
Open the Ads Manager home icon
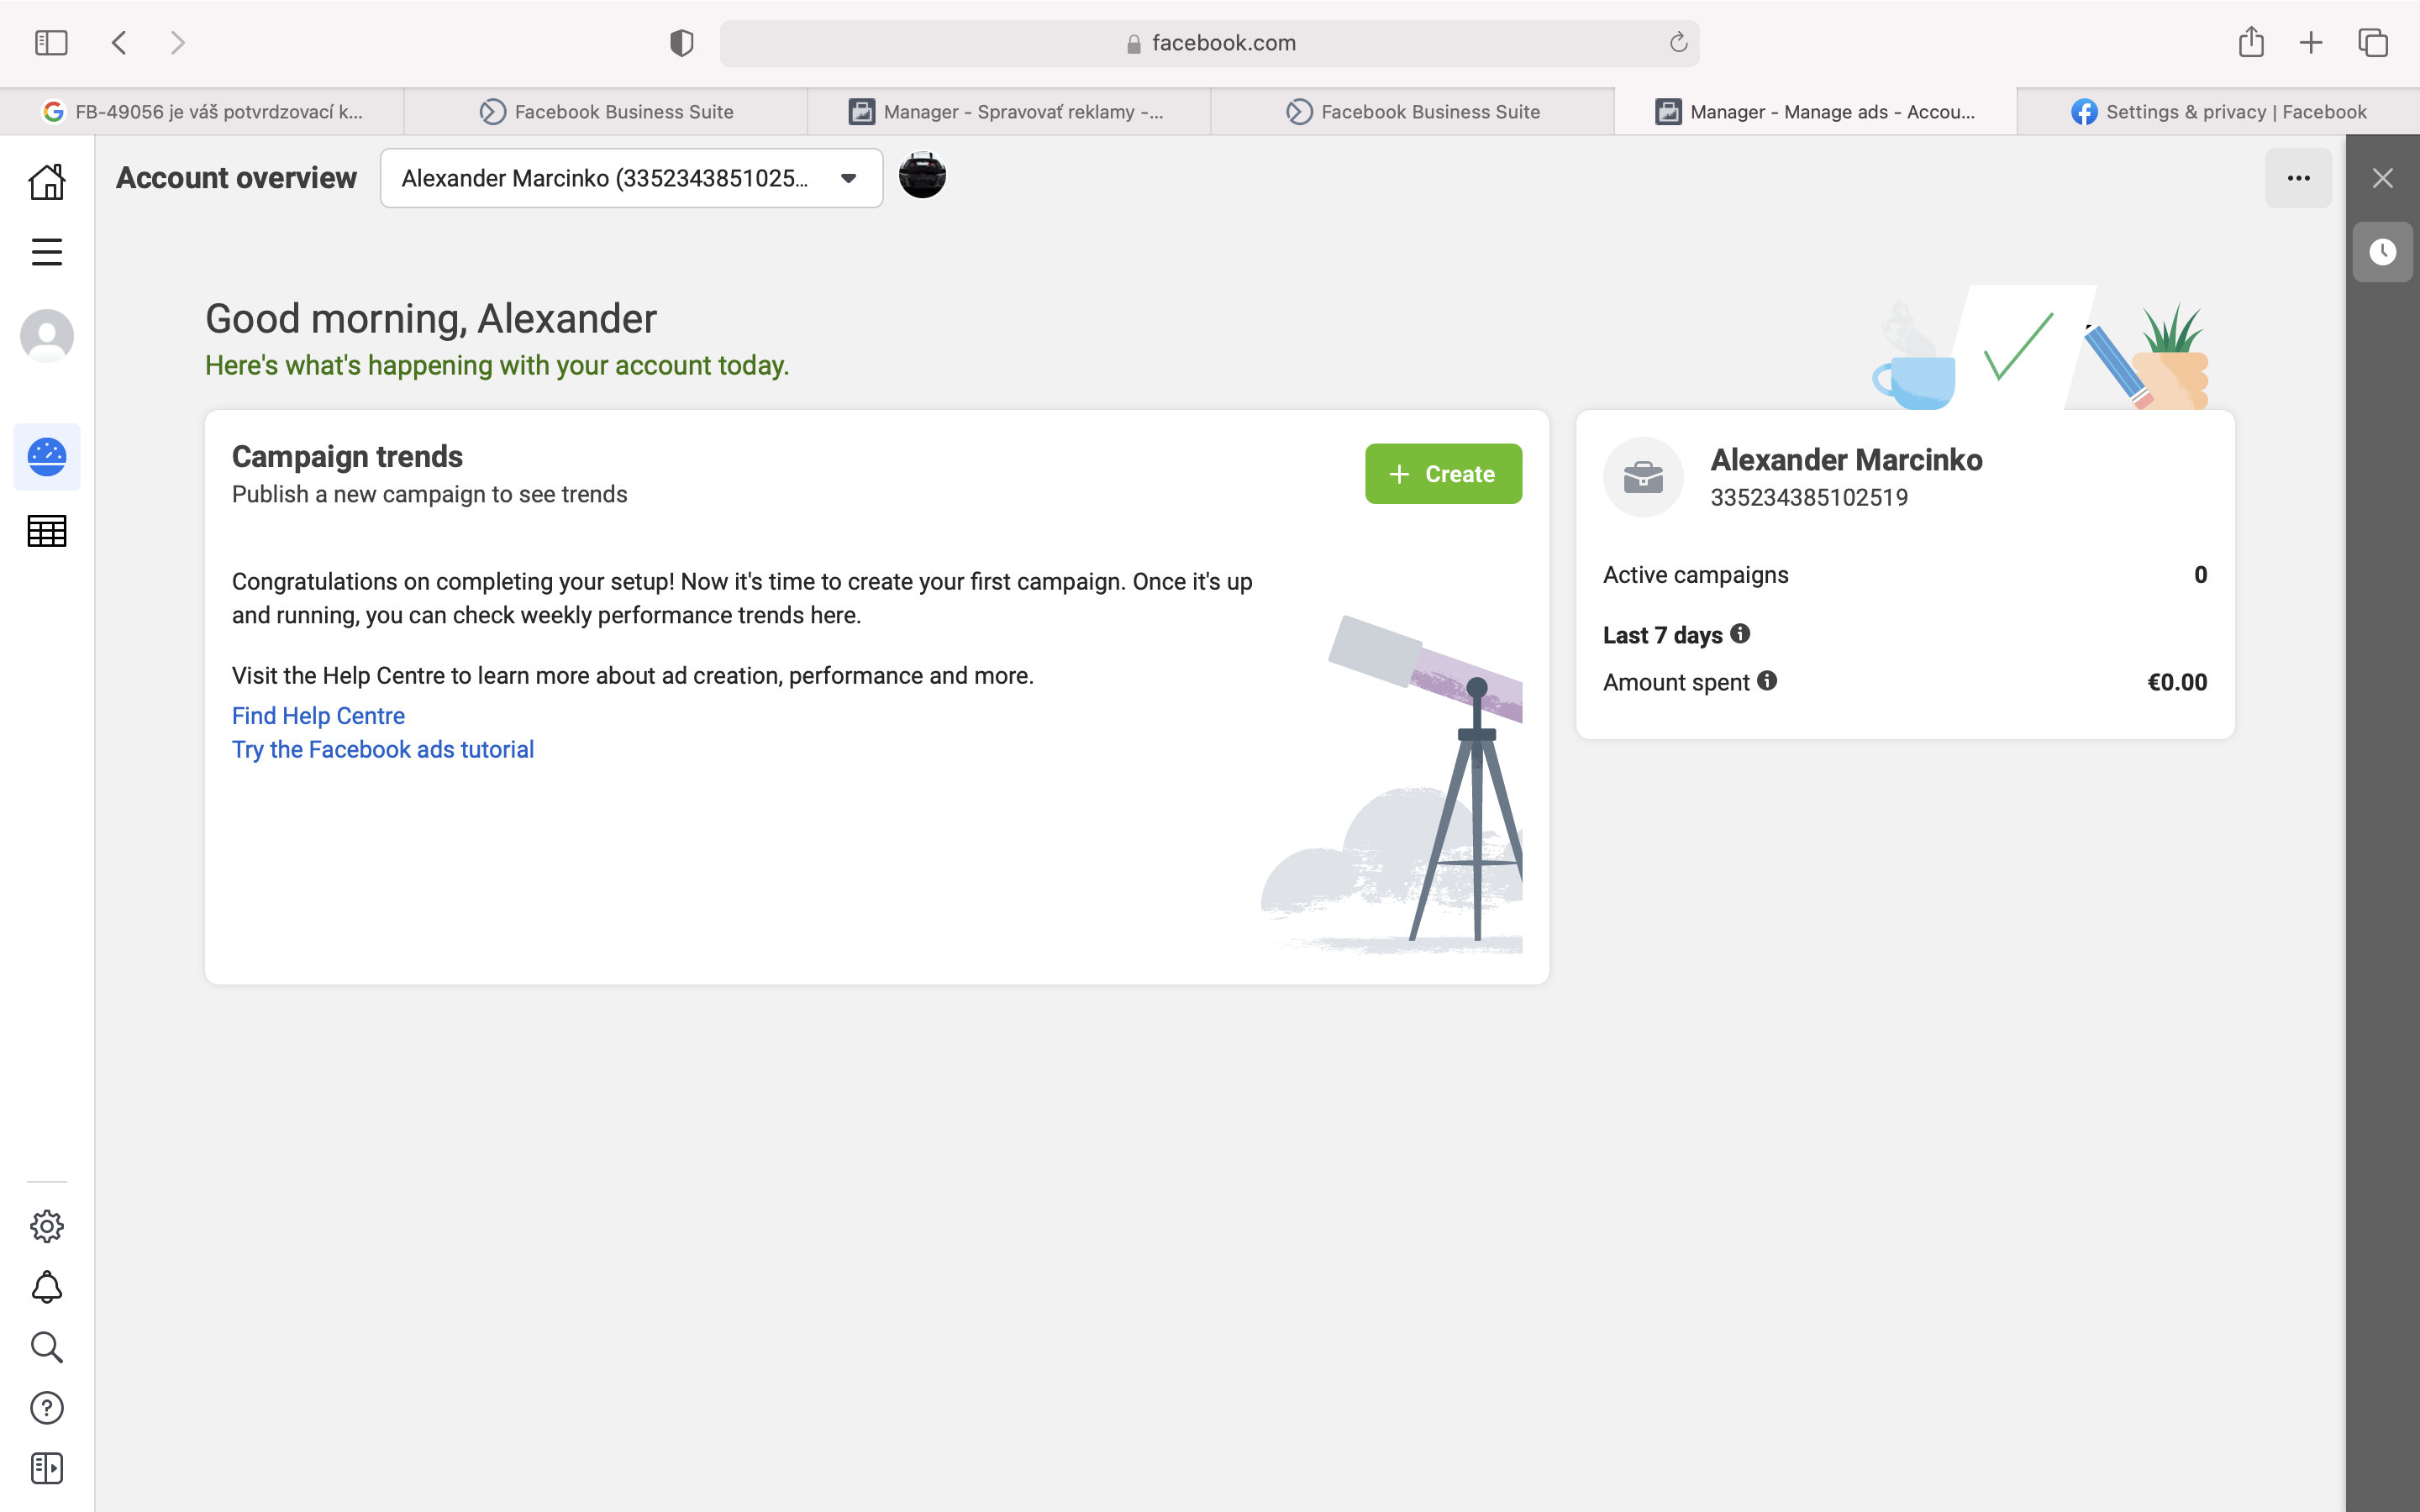pos(47,181)
